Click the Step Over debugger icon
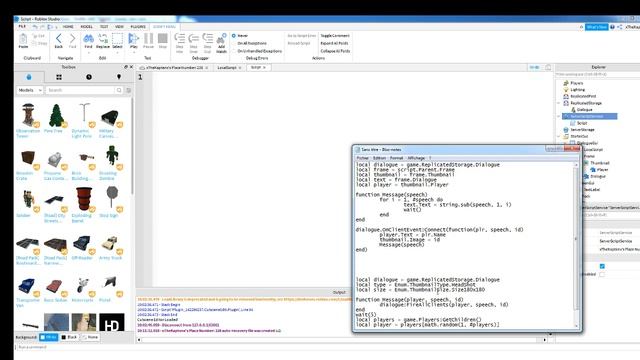Screen dimensions: 640x360 193,39
